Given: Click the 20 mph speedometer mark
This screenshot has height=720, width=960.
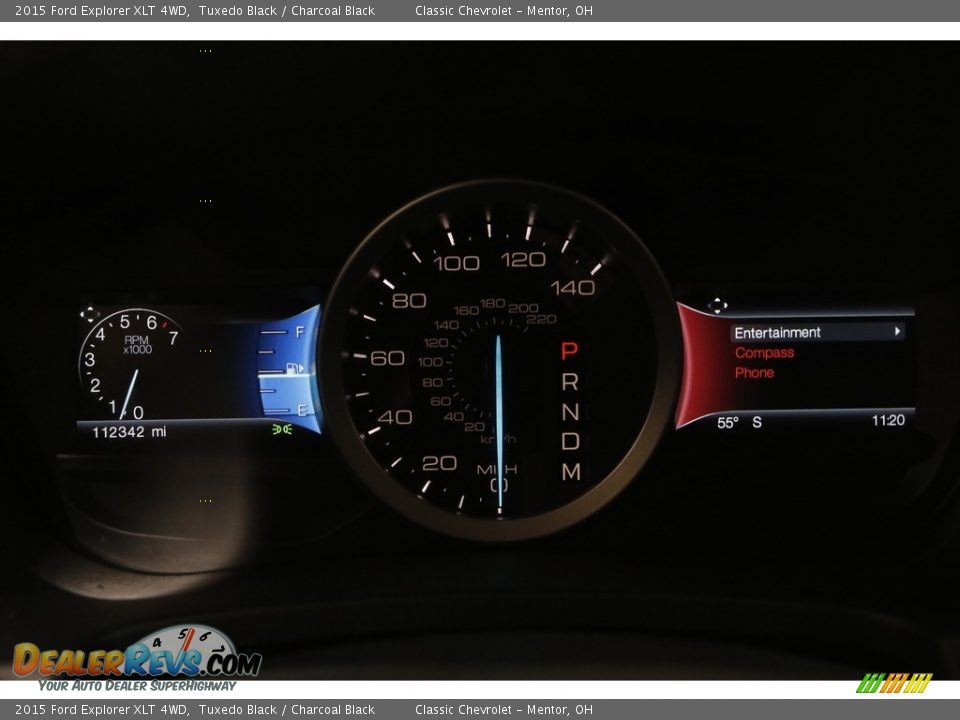Looking at the screenshot, I should coord(439,463).
